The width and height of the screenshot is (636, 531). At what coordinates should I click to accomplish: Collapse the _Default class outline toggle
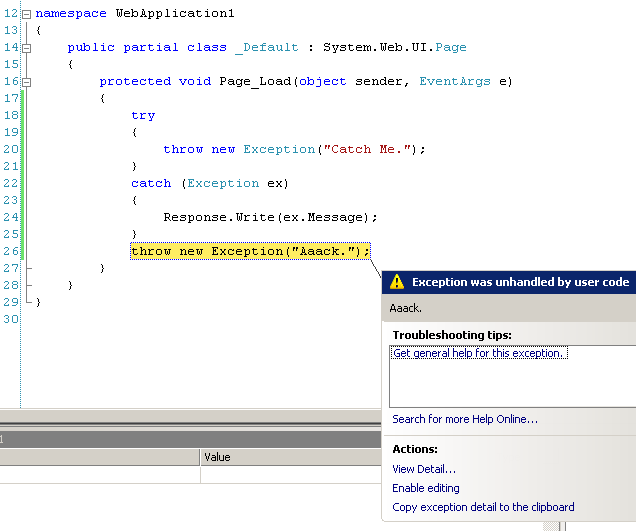(26, 49)
